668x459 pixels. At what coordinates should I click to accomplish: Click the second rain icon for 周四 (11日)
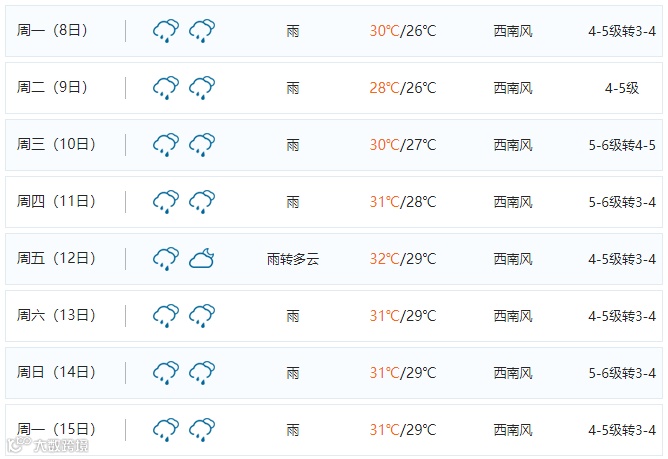point(202,202)
